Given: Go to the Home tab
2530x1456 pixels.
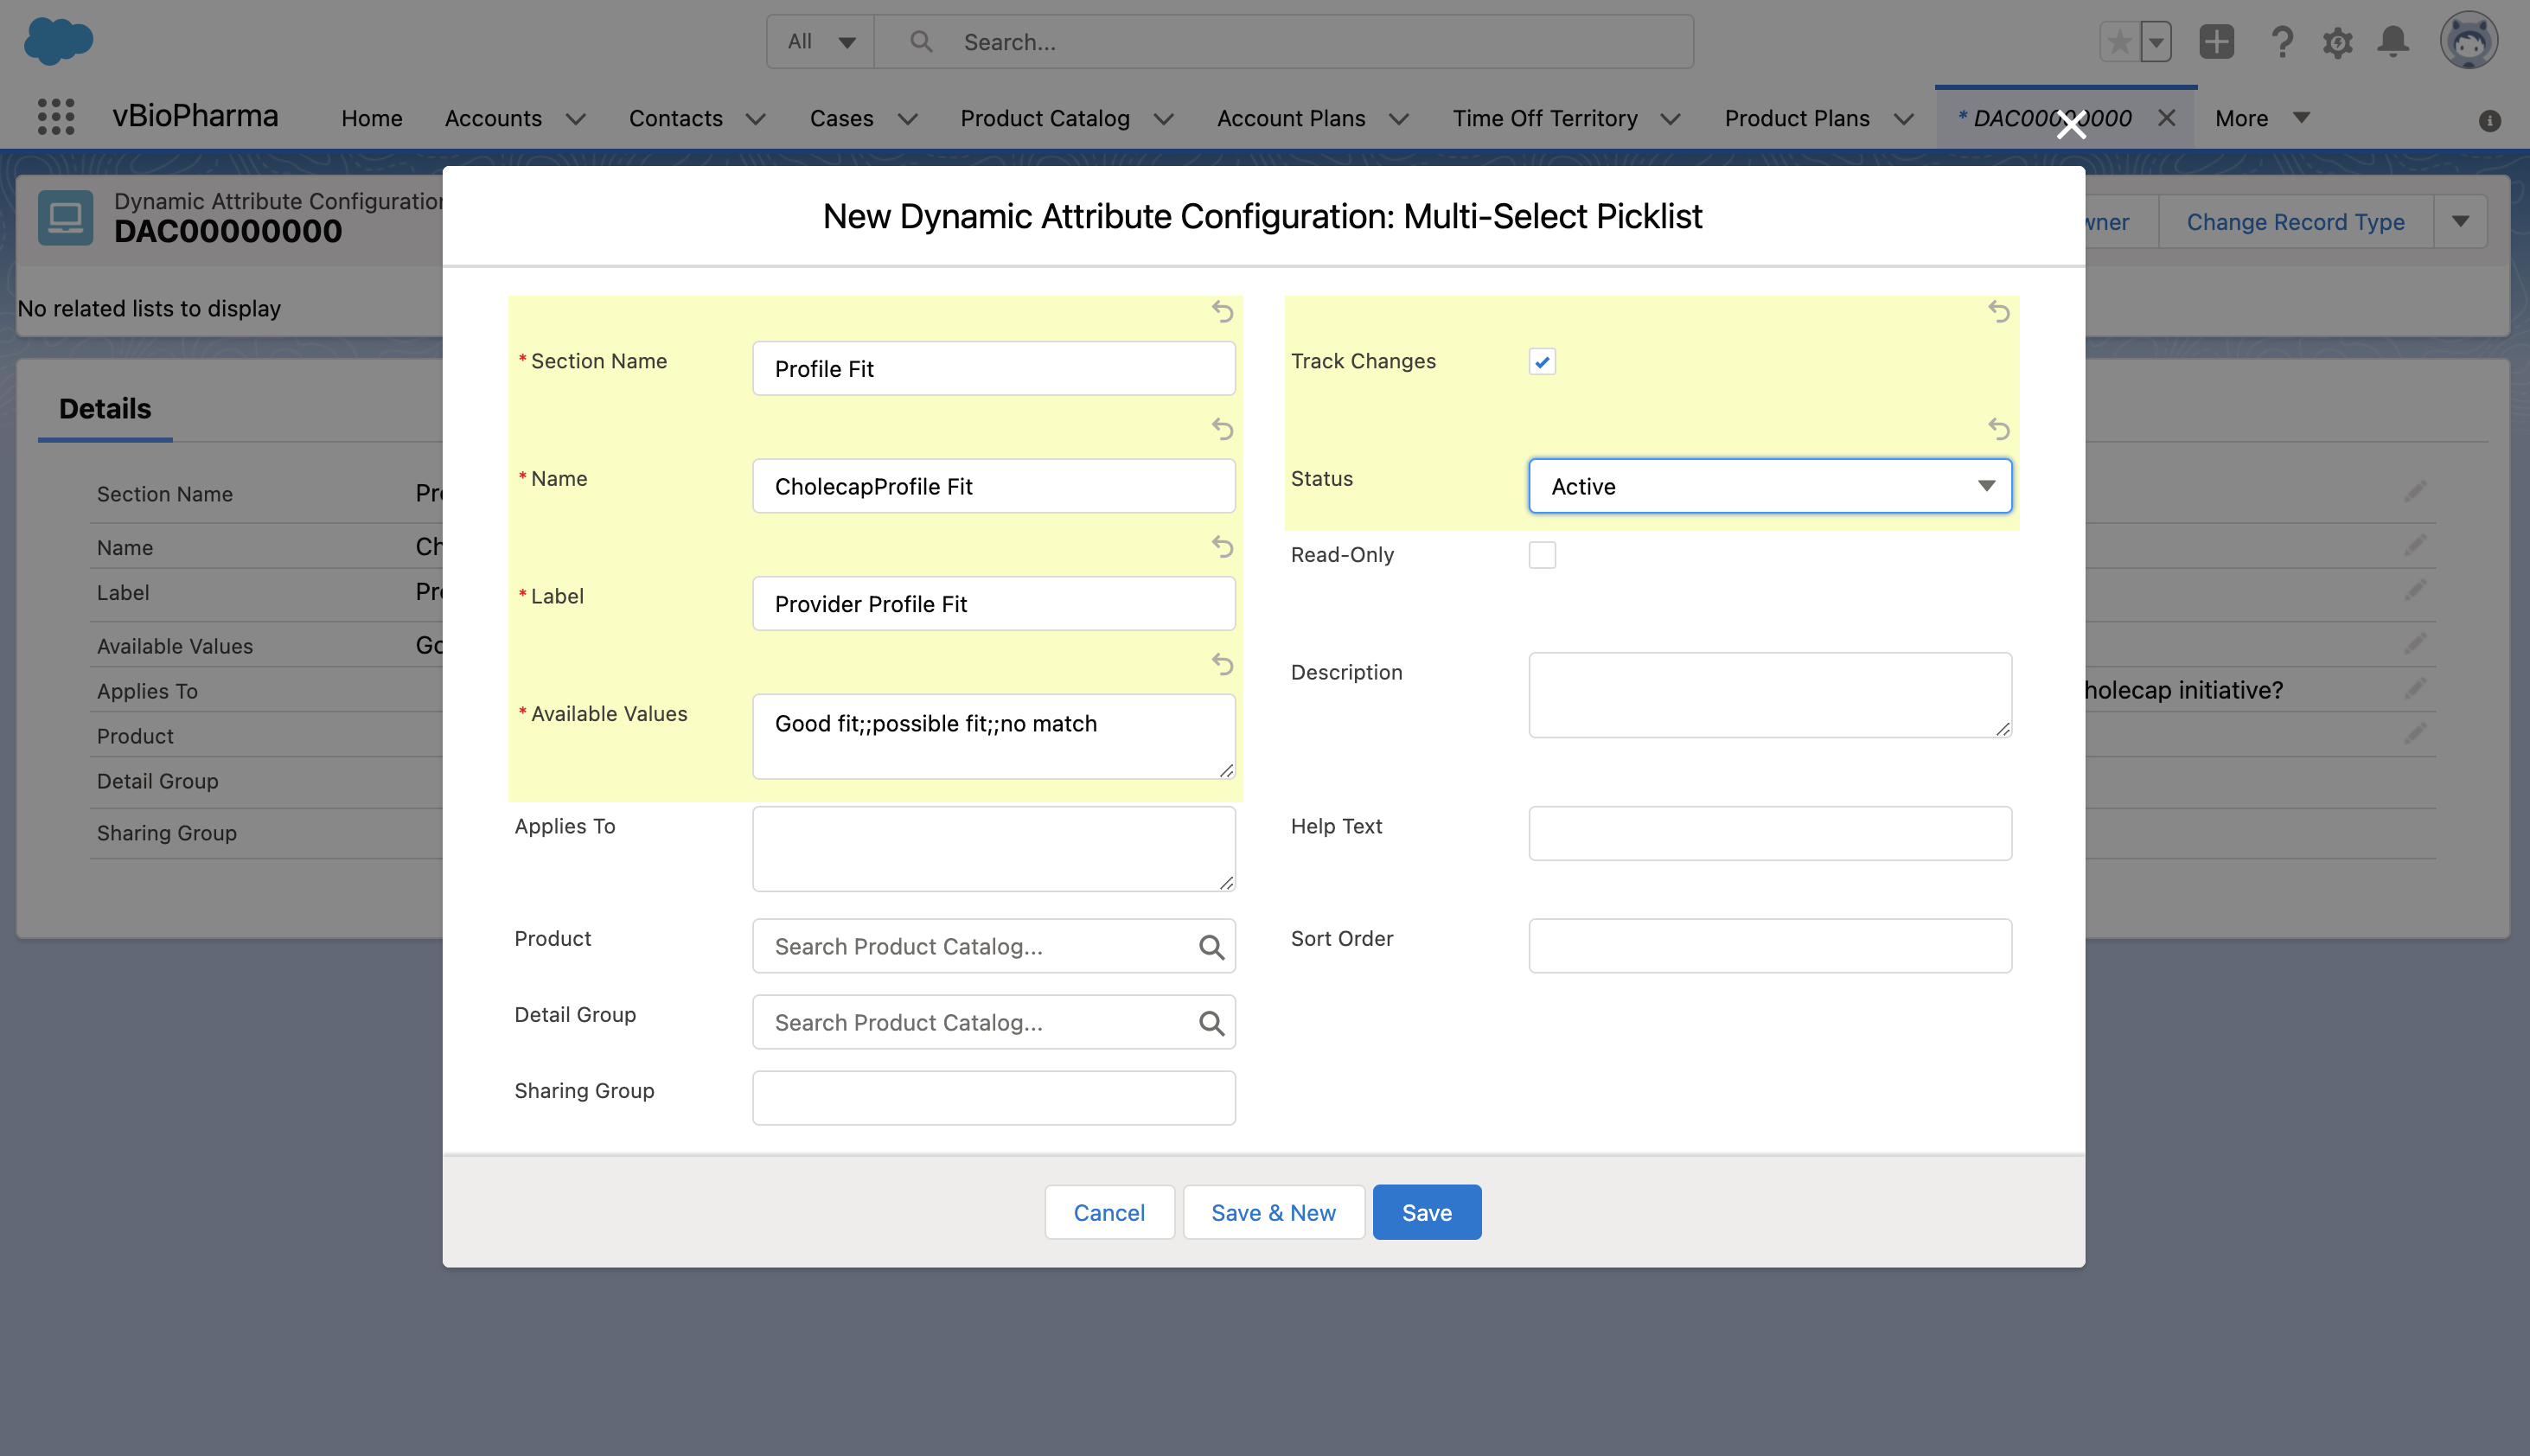Looking at the screenshot, I should (372, 118).
